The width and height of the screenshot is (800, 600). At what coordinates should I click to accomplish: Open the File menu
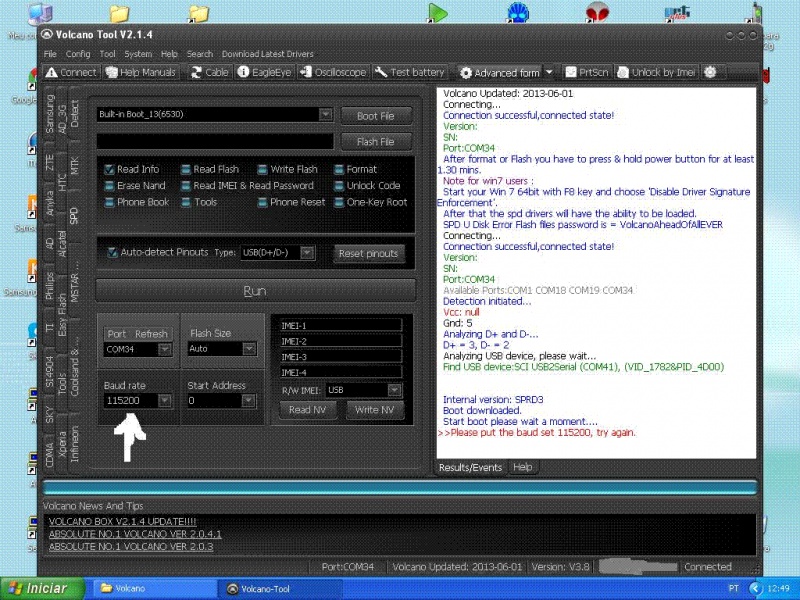[x=50, y=54]
